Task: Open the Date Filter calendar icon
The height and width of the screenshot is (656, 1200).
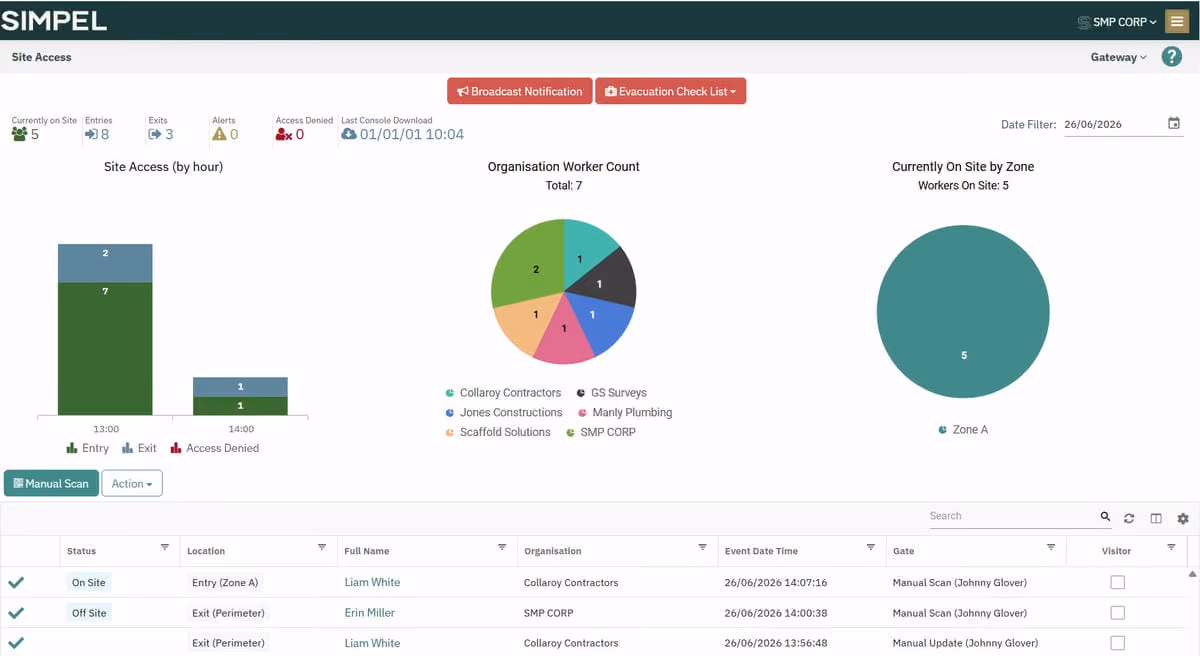Action: click(1174, 124)
